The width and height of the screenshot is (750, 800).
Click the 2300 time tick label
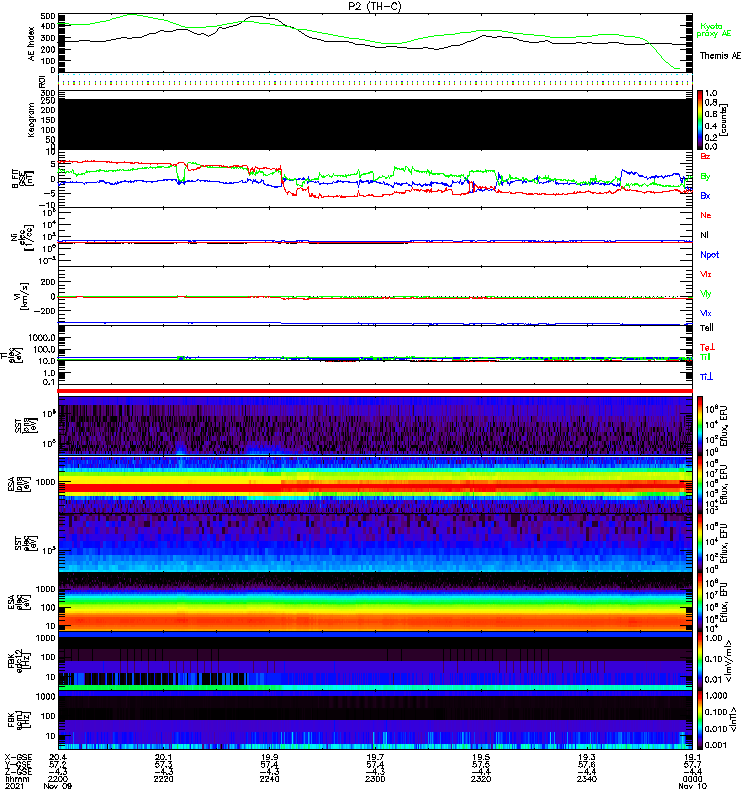pyautogui.click(x=375, y=779)
